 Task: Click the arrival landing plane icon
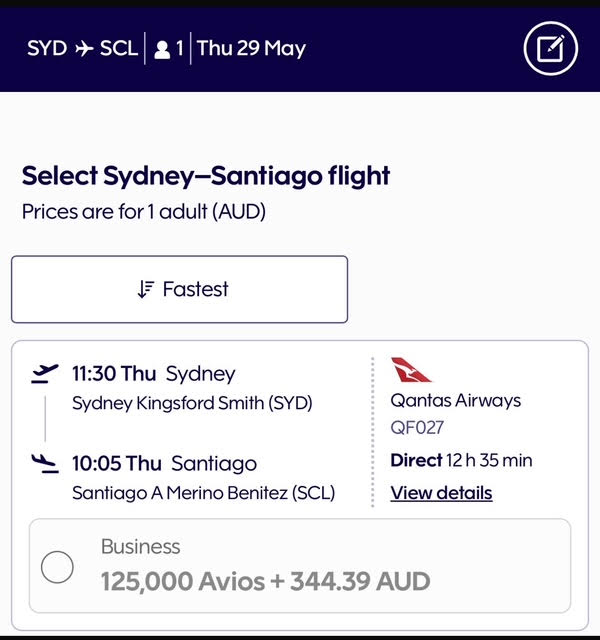pyautogui.click(x=44, y=463)
